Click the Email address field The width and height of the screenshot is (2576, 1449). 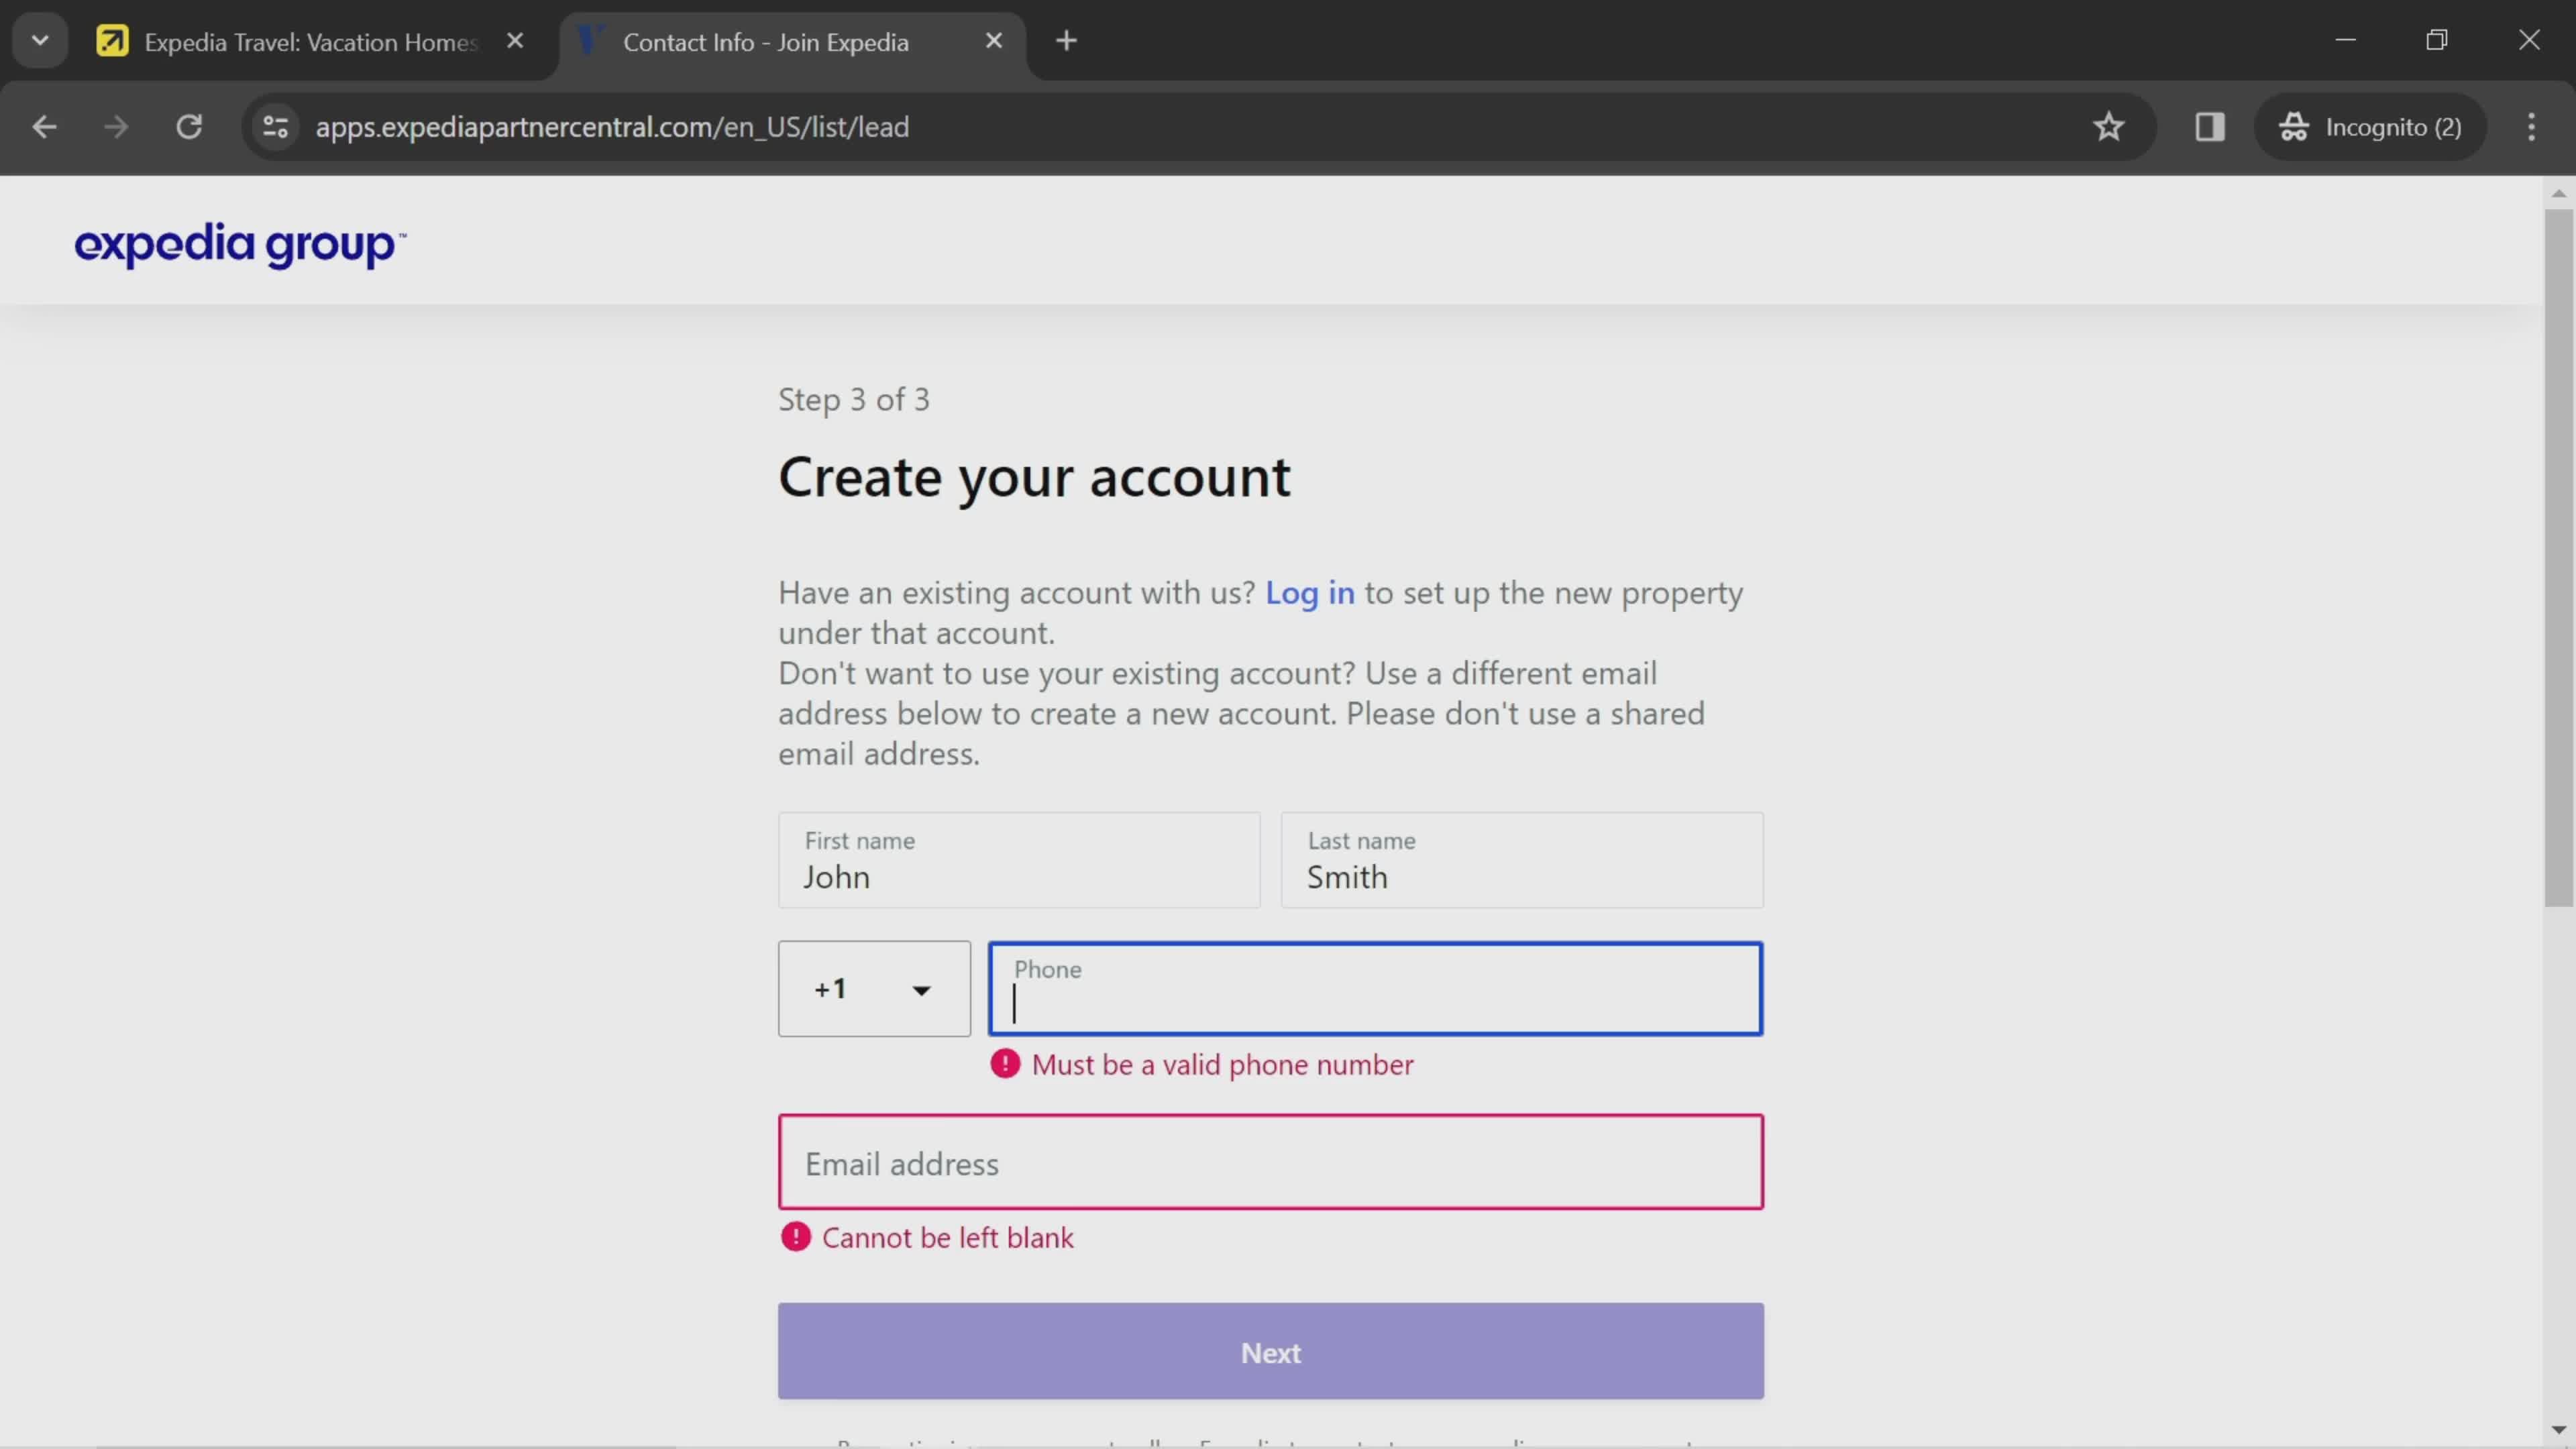tap(1271, 1162)
